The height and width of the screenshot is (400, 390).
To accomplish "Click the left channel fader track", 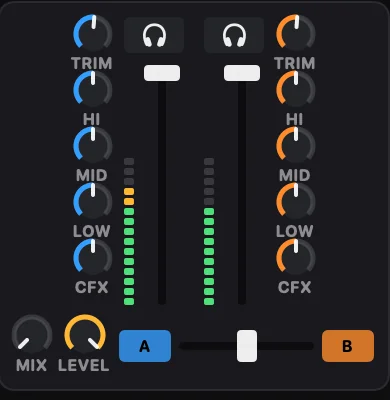I will pyautogui.click(x=162, y=193).
